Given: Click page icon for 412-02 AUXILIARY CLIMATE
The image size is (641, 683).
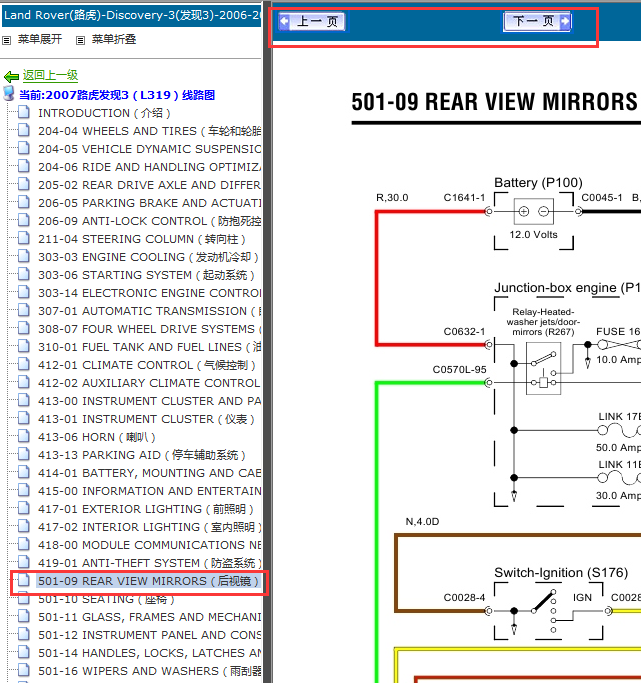Looking at the screenshot, I should [24, 382].
